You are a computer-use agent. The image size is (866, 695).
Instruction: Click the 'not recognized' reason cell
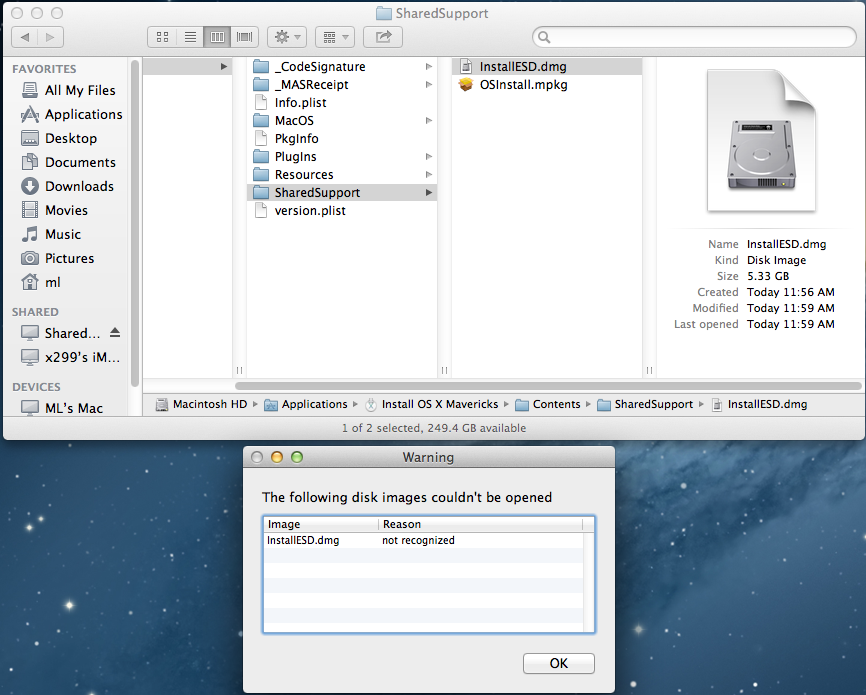(418, 540)
